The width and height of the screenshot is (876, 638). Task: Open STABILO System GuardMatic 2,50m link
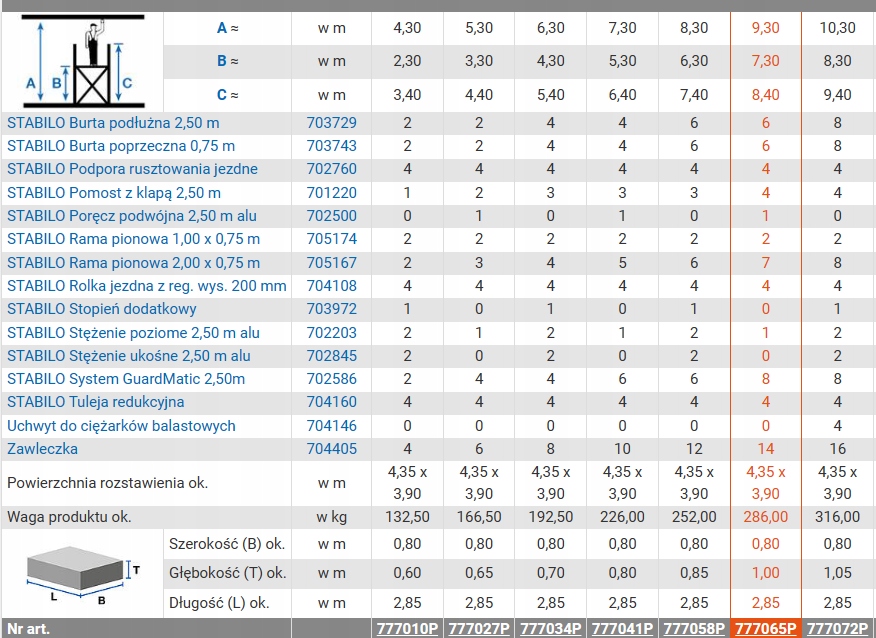coord(126,379)
